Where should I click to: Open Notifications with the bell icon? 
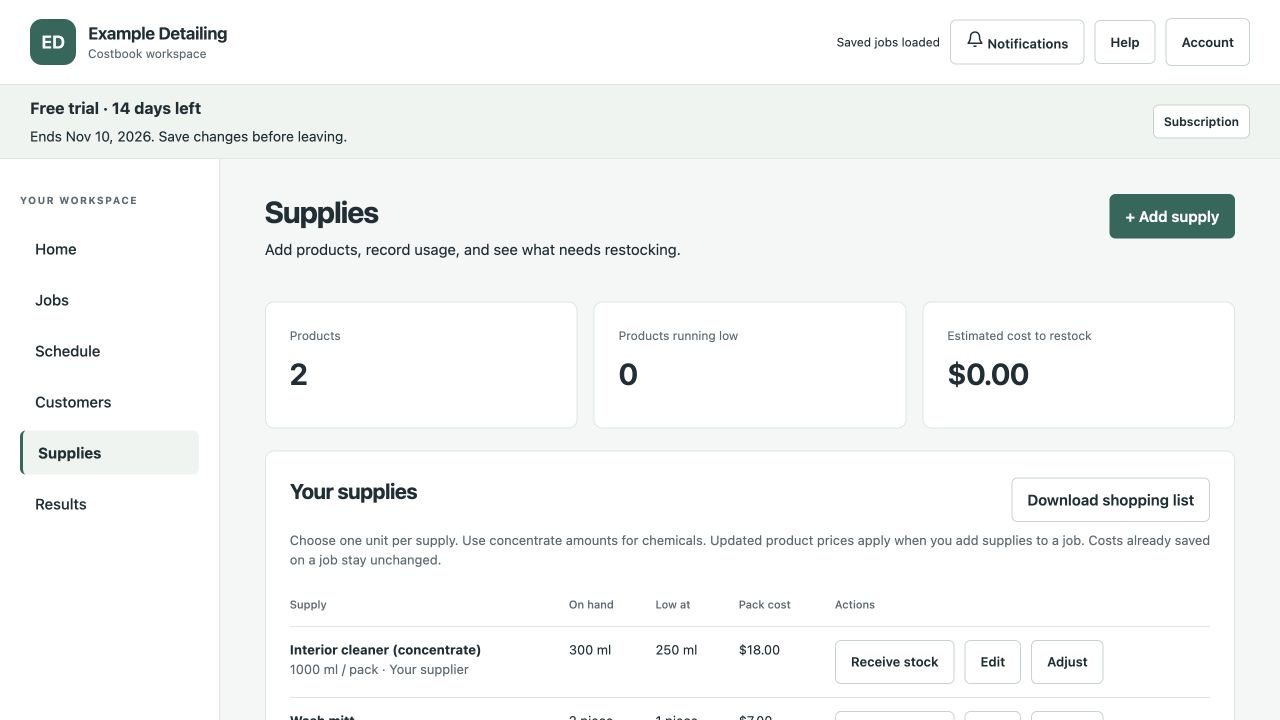click(x=1017, y=42)
